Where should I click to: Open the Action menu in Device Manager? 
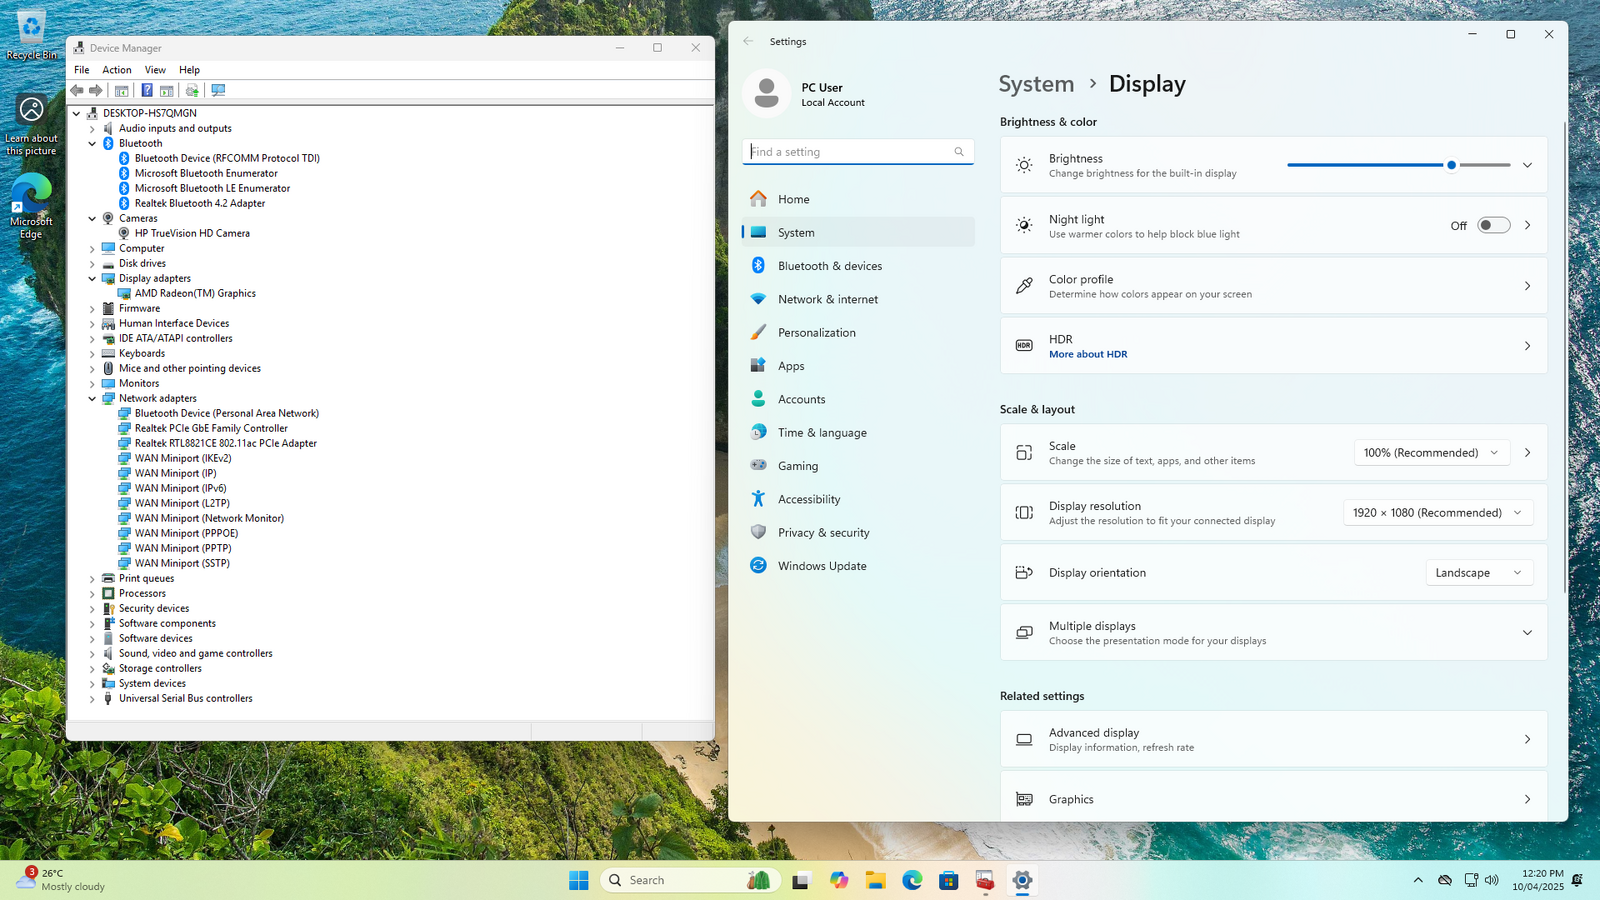(x=116, y=70)
